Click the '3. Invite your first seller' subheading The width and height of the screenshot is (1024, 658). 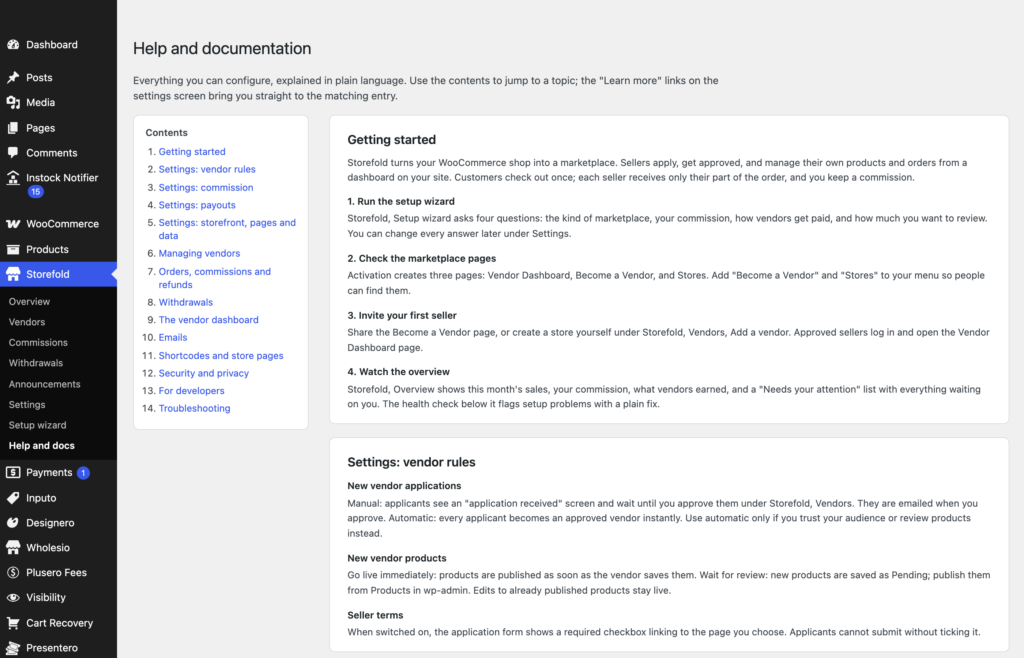click(x=402, y=315)
